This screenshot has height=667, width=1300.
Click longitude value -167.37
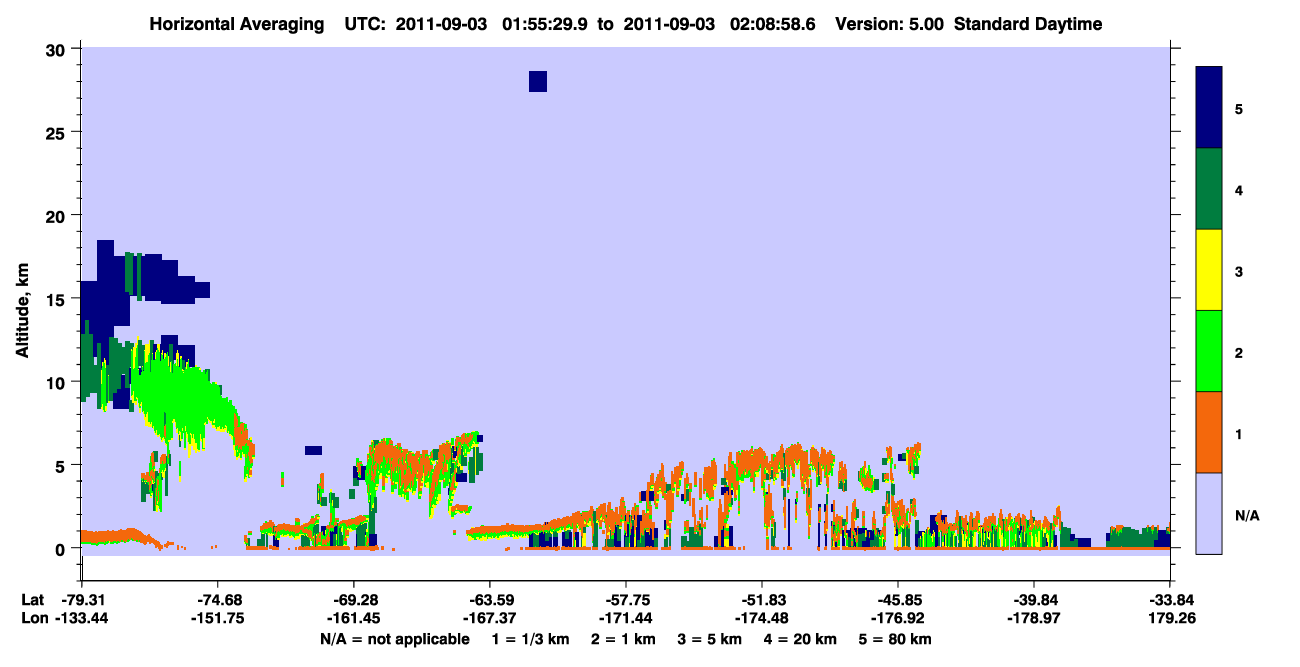coord(489,618)
